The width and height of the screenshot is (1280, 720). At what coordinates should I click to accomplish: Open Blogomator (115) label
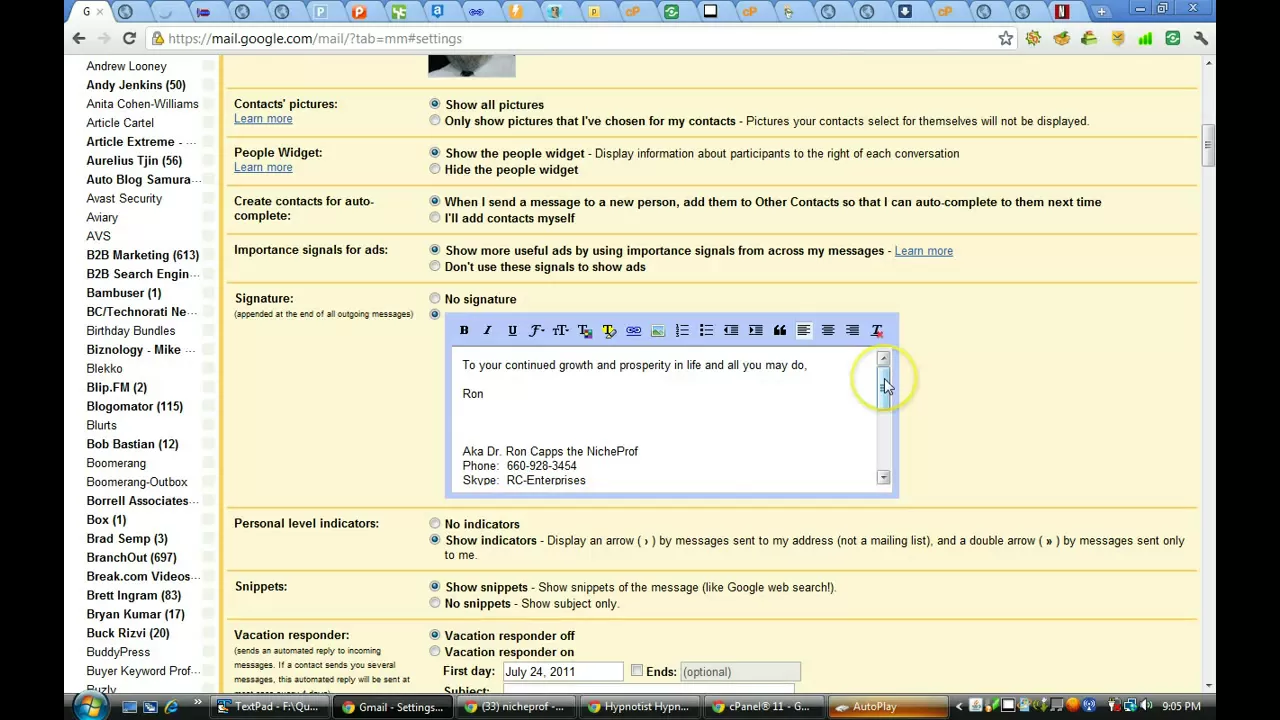(x=134, y=406)
